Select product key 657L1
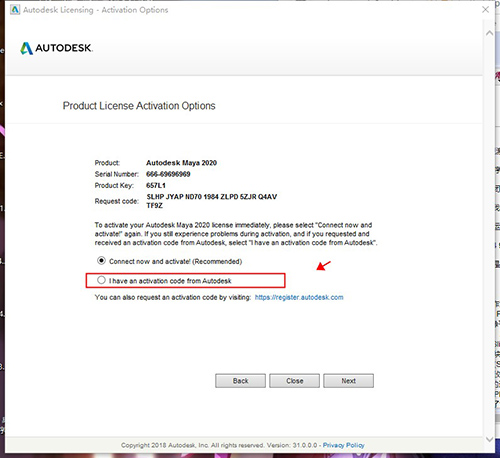The height and width of the screenshot is (458, 500). pos(156,185)
